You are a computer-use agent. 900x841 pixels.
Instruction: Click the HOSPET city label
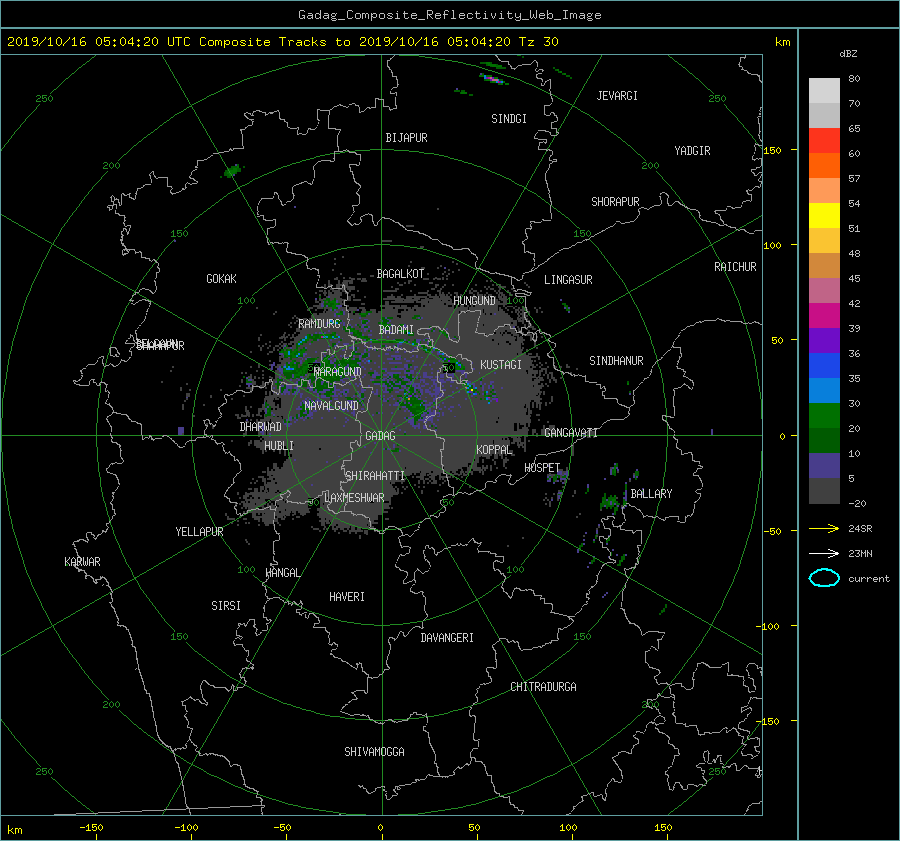542,468
